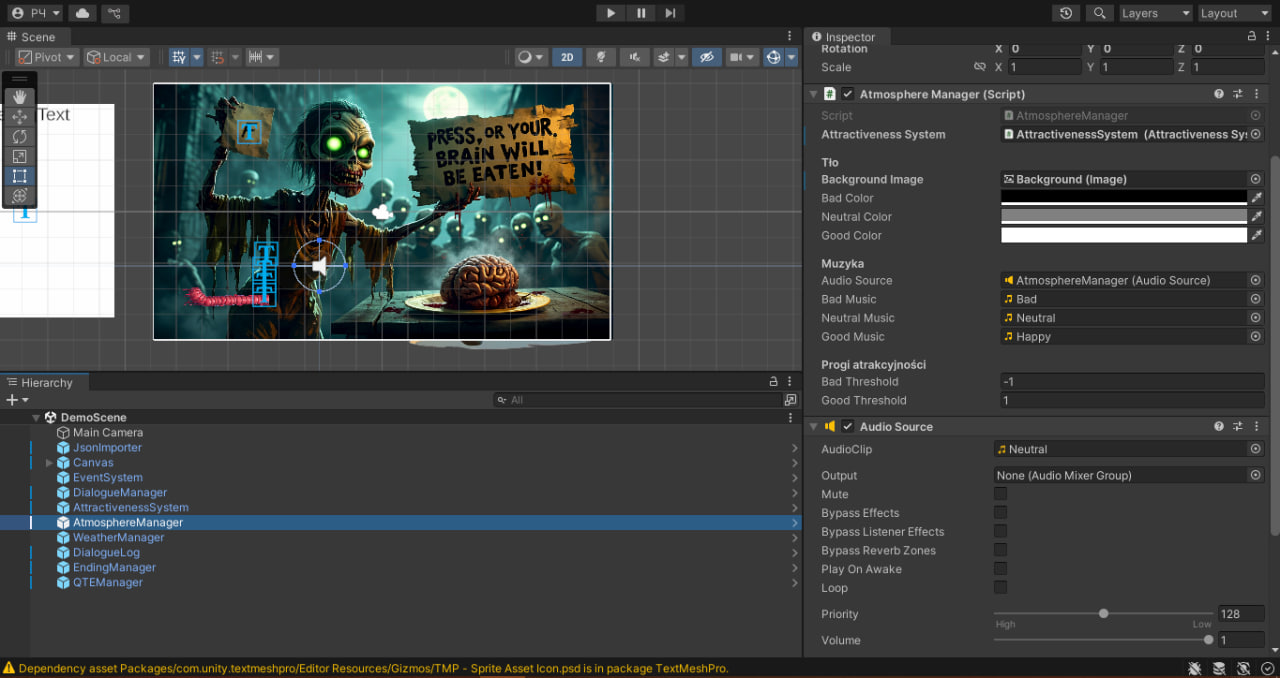Image resolution: width=1280 pixels, height=678 pixels.
Task: Click the Good Color eyedropper
Action: (x=1257, y=236)
